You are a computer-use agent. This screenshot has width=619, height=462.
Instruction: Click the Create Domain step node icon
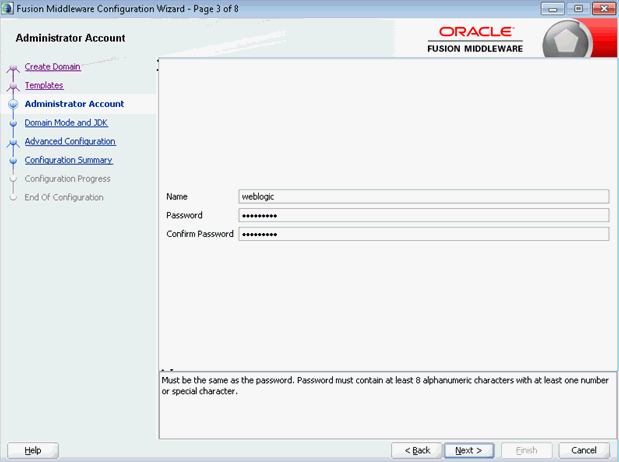pos(13,69)
